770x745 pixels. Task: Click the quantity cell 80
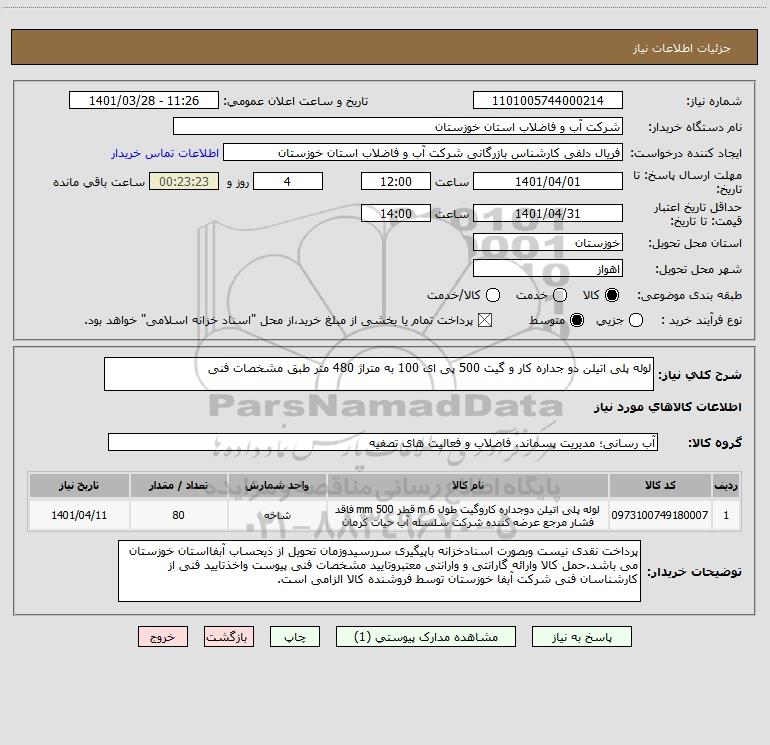(178, 515)
